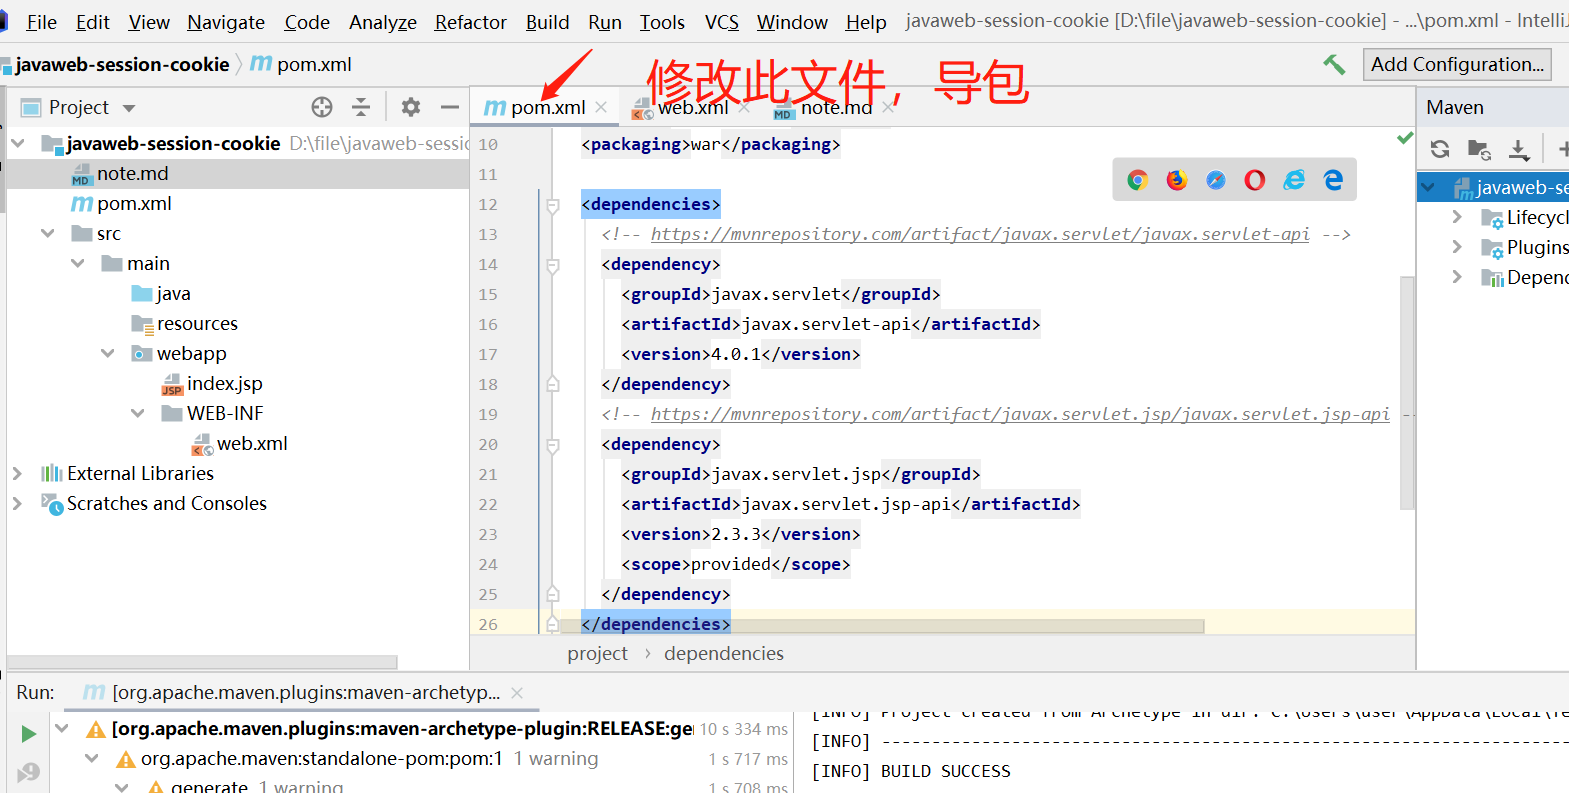Image resolution: width=1569 pixels, height=793 pixels.
Task: Click 'project' in the editor breadcrumb
Action: (597, 653)
